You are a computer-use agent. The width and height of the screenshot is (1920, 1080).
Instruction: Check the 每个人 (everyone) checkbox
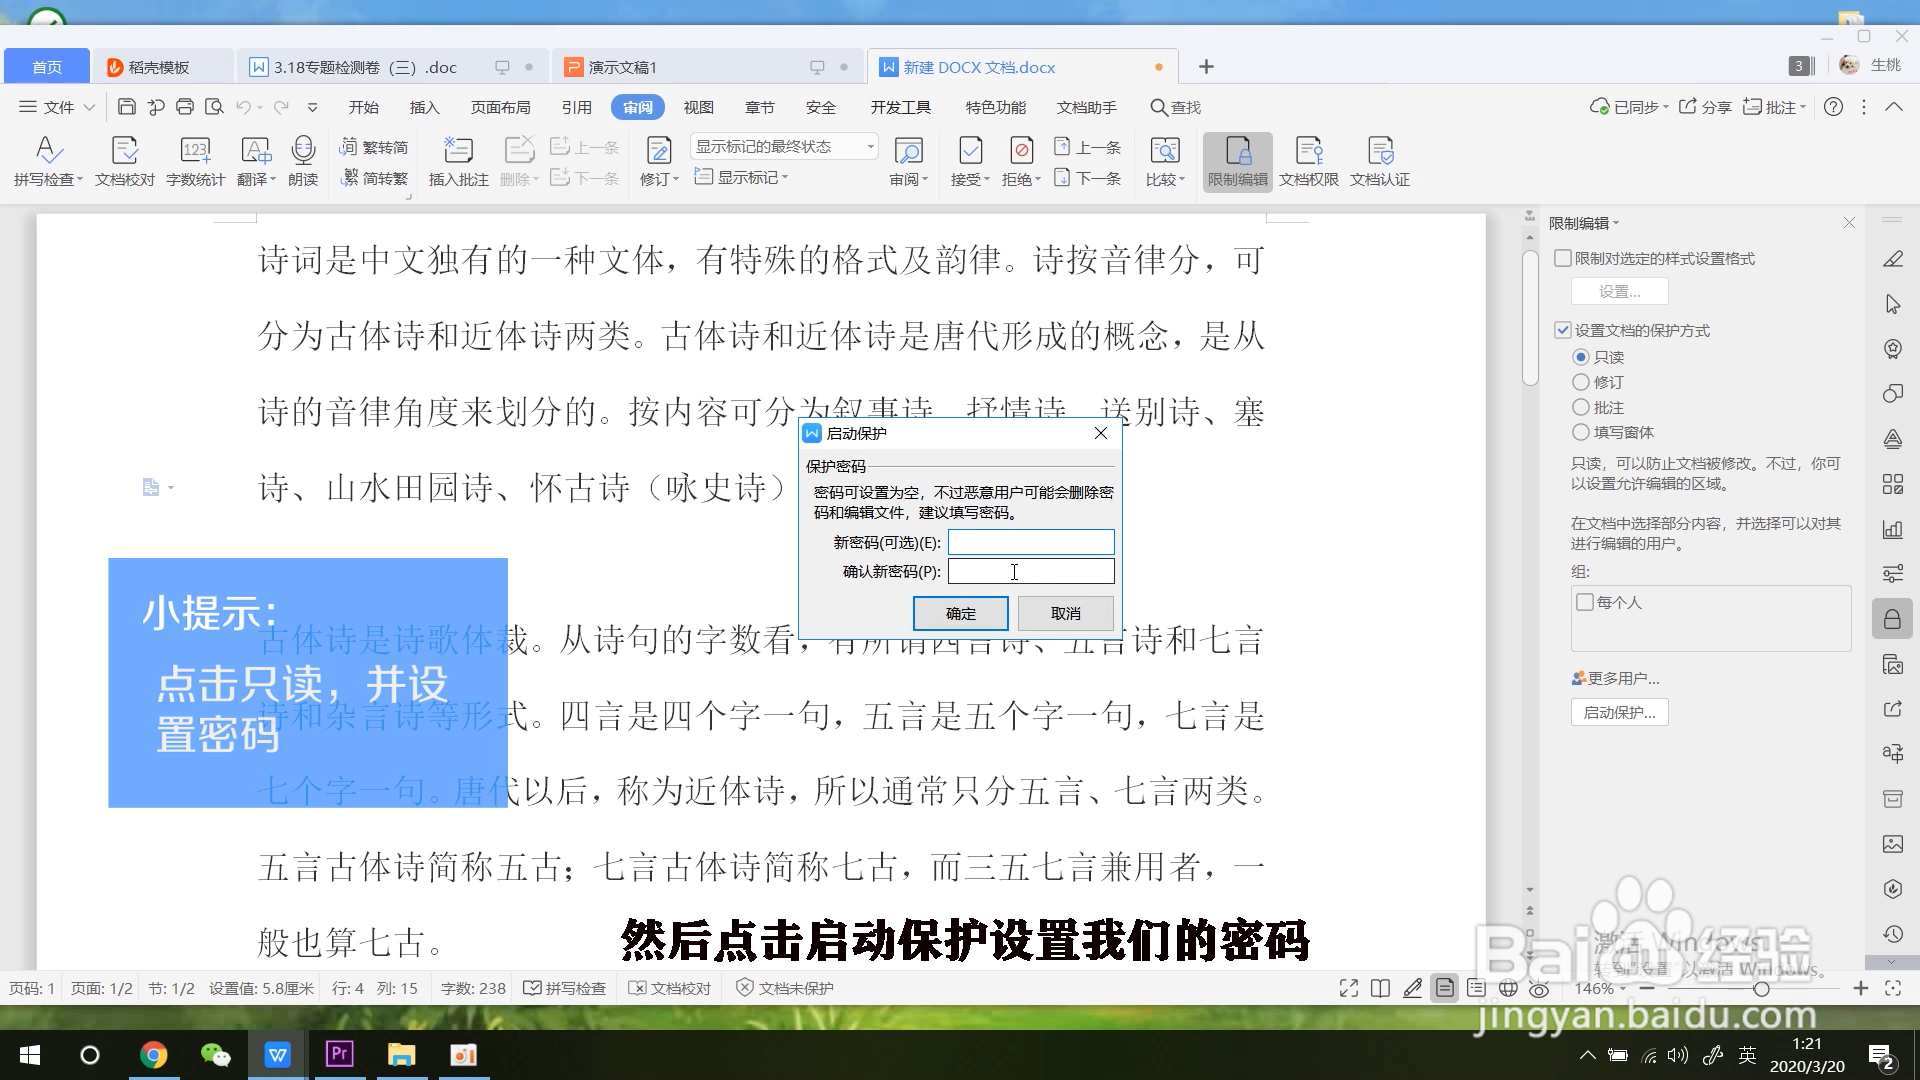click(1585, 602)
